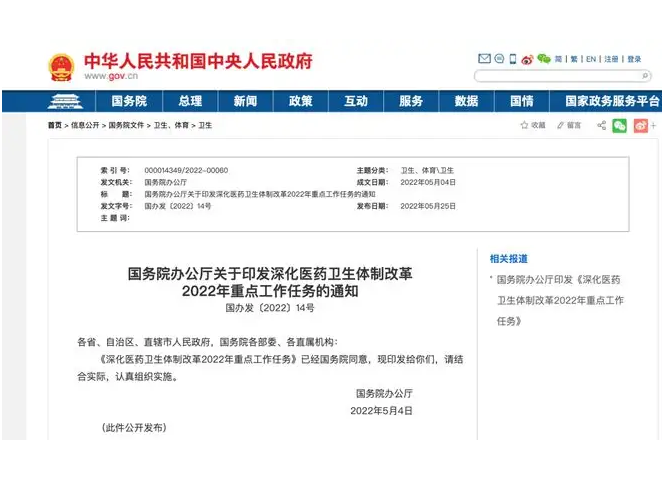Viewport: 670px width, 481px height.
Task: Click the 收藏 star icon
Action: coord(524,125)
